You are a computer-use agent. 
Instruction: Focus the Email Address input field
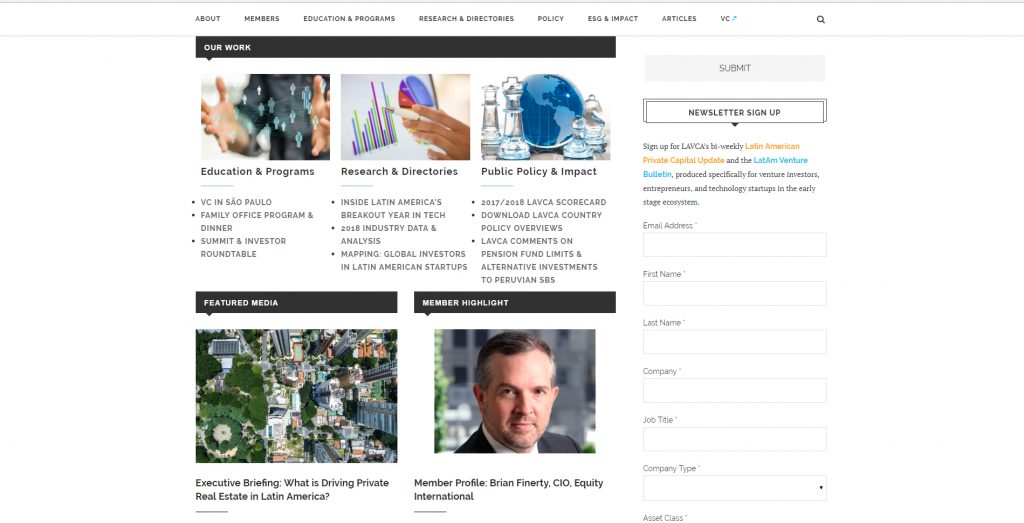pos(735,245)
